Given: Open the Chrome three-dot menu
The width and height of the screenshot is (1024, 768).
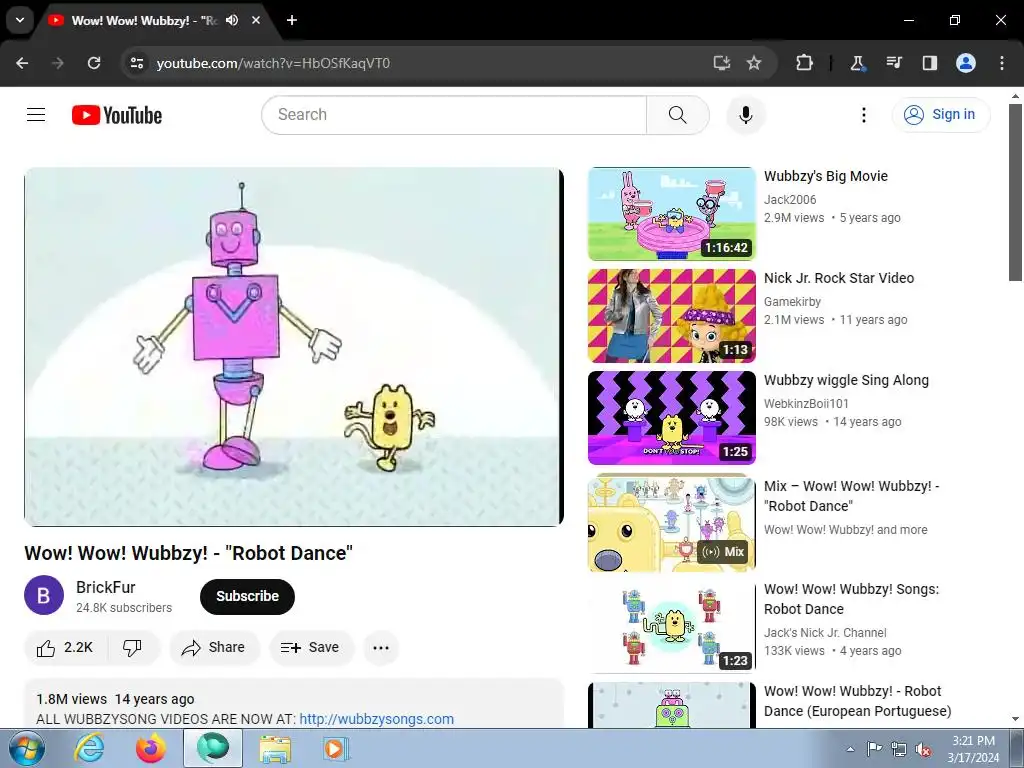Looking at the screenshot, I should click(1001, 63).
